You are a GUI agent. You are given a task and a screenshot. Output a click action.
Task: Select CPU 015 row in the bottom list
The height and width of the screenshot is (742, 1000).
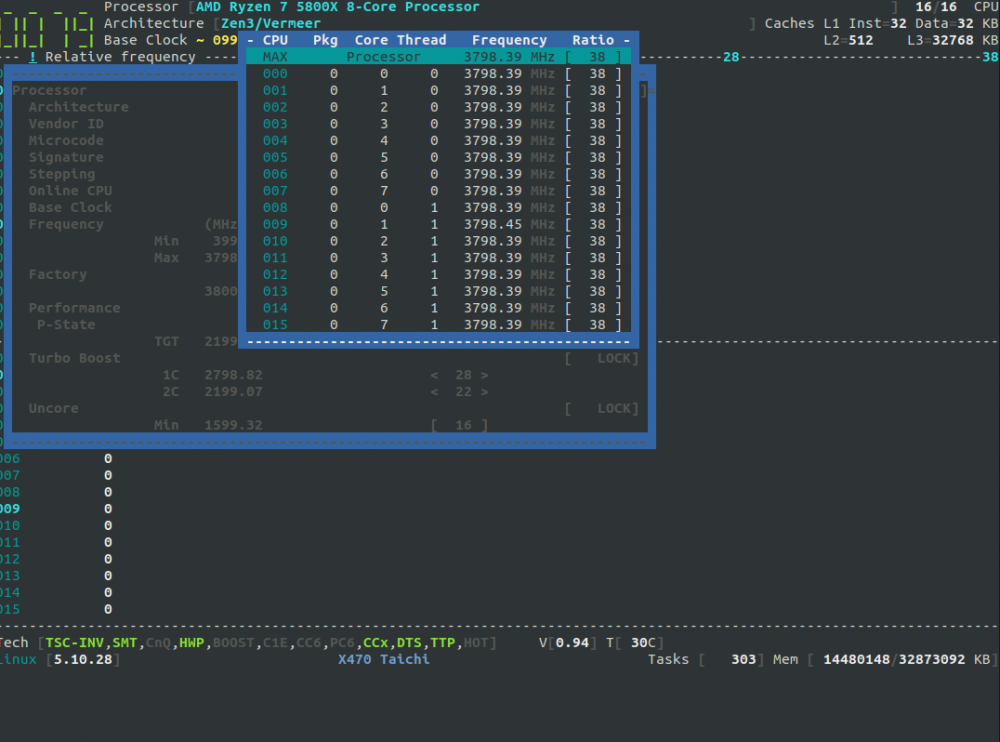point(56,609)
